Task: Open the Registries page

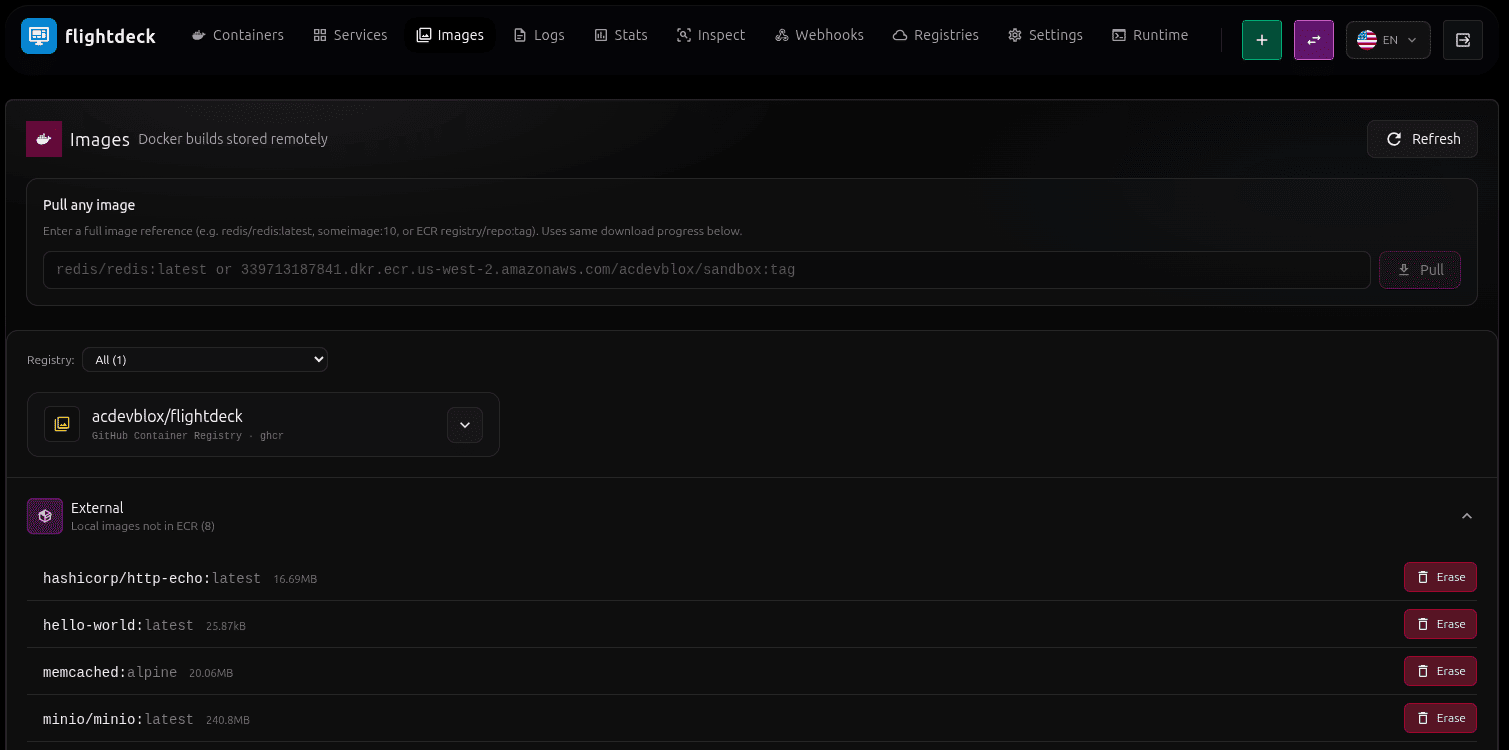Action: tap(936, 35)
